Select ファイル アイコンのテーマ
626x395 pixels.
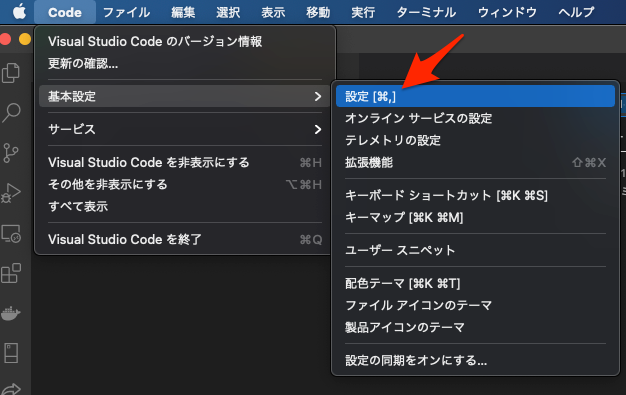[x=475, y=306]
